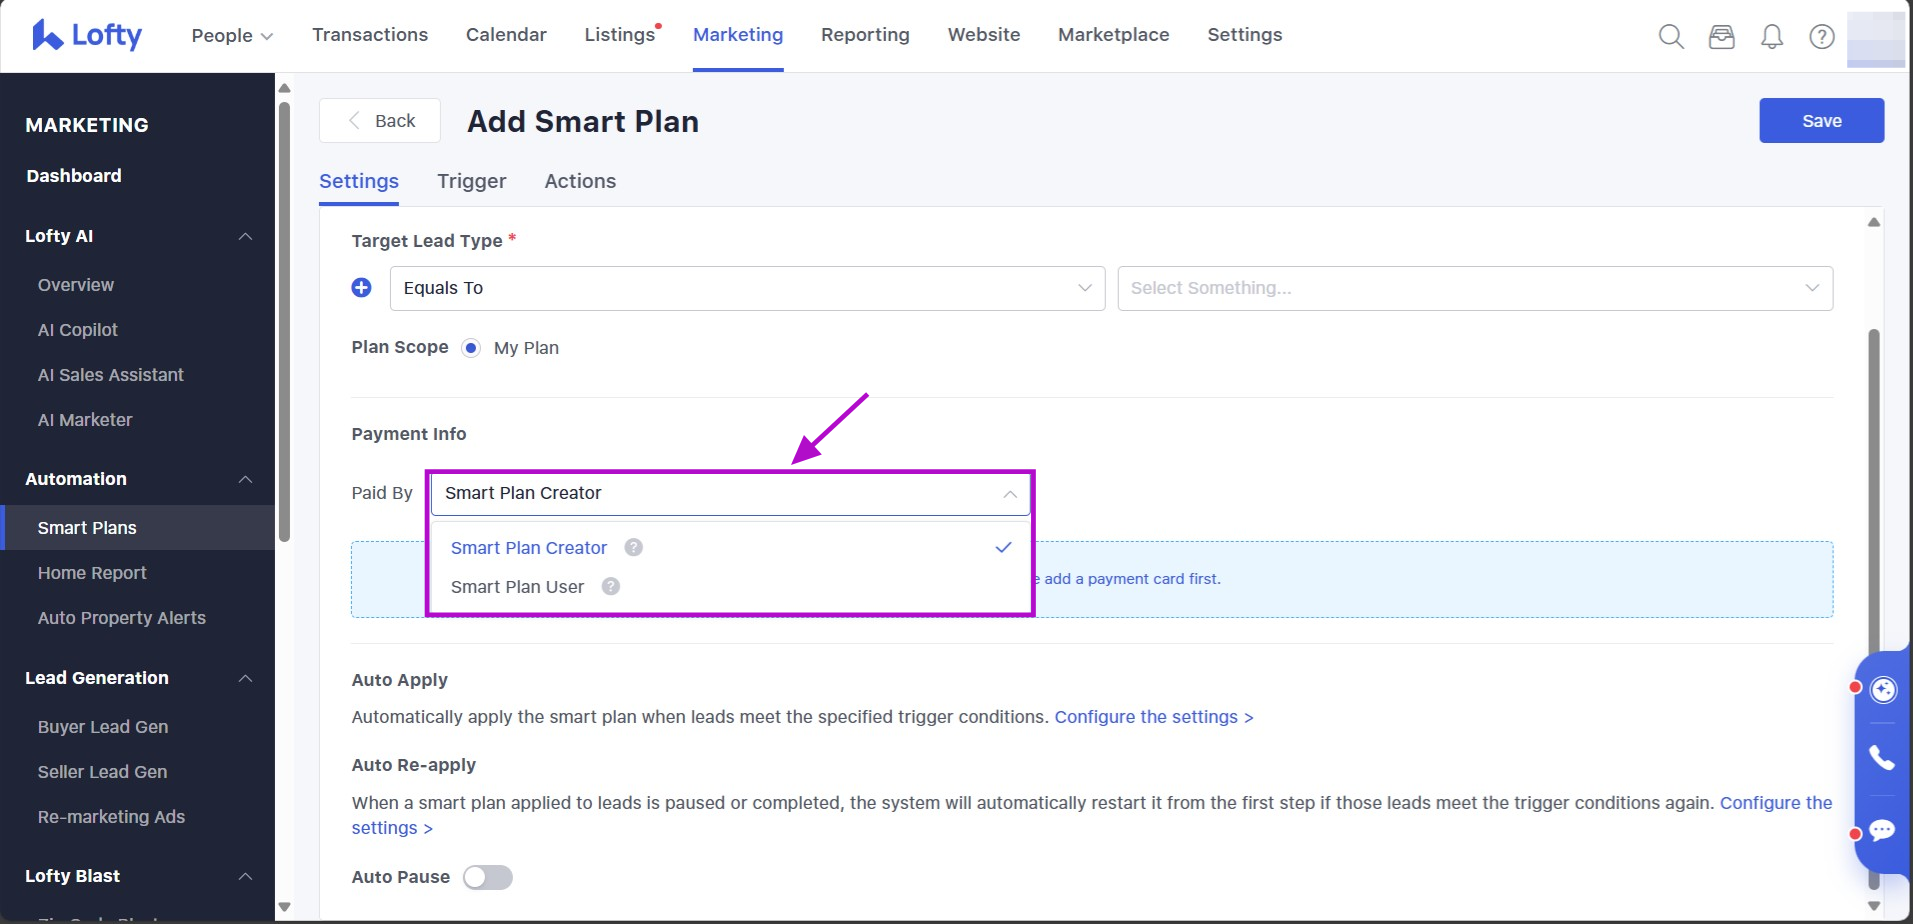Click help icon beside Smart Plan User option
This screenshot has height=924, width=1913.
610,586
